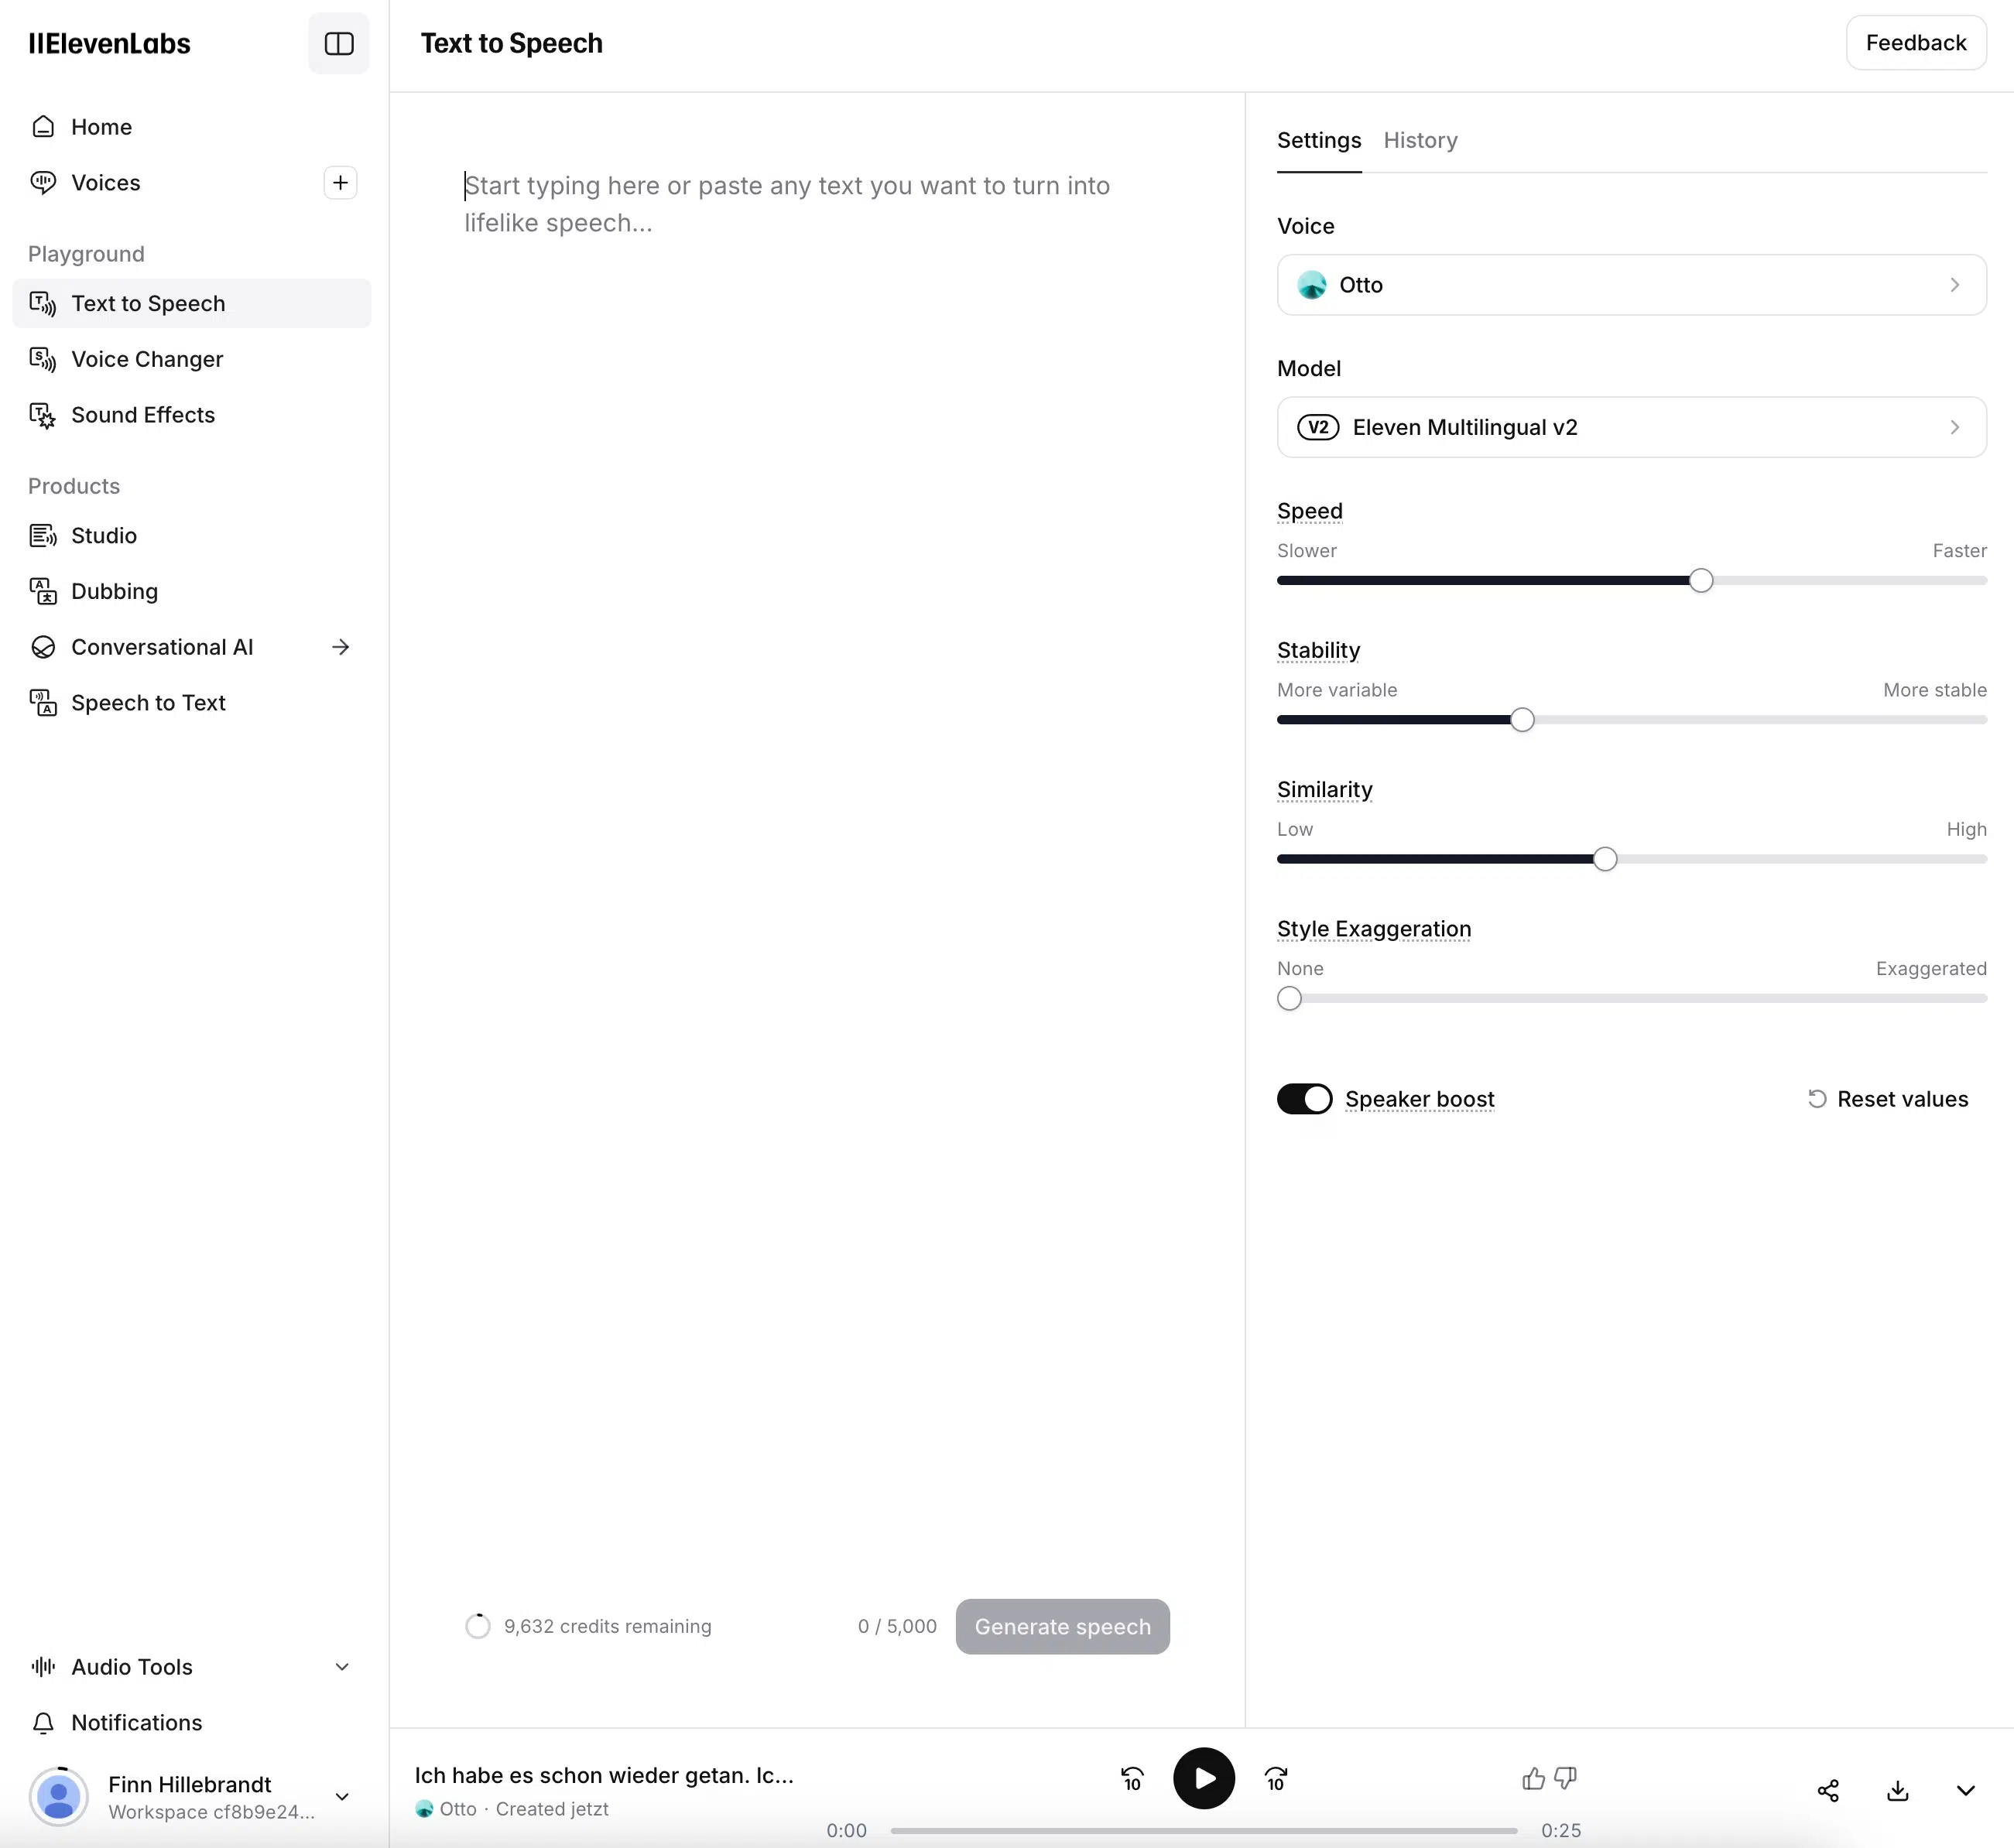Collapse the sidebar with the panel icon

pos(339,43)
